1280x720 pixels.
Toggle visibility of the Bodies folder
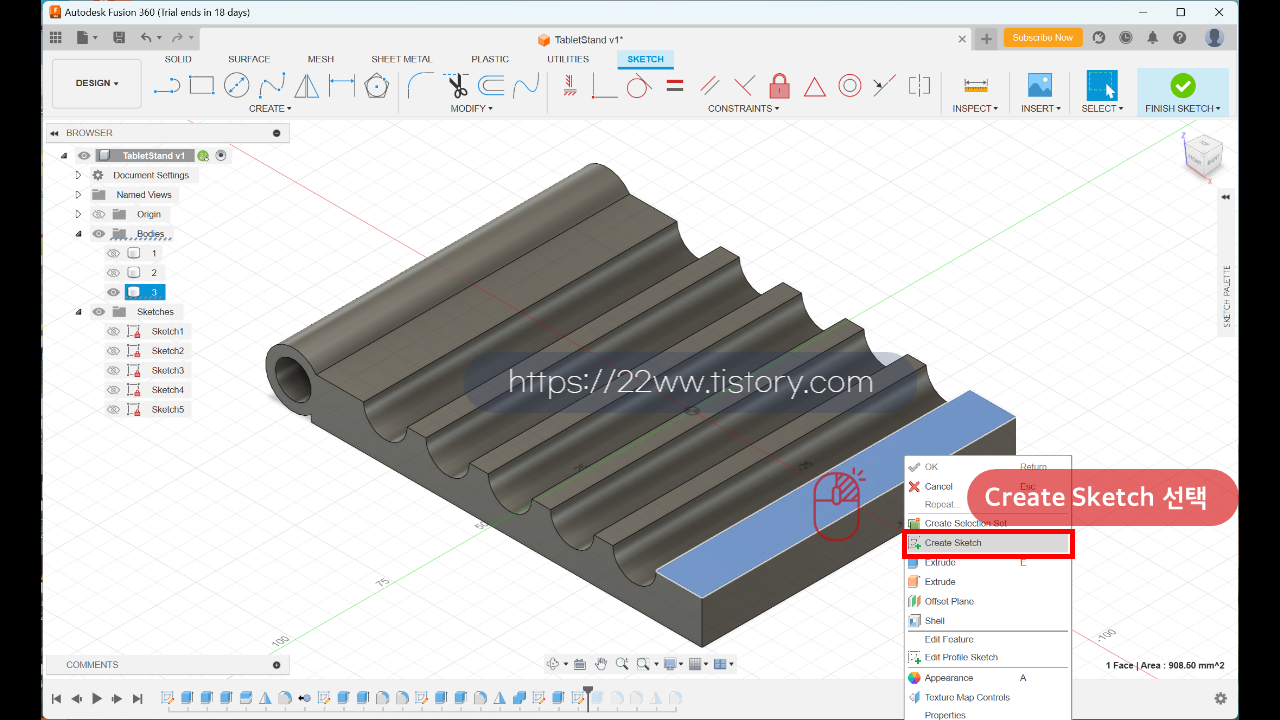click(x=99, y=233)
